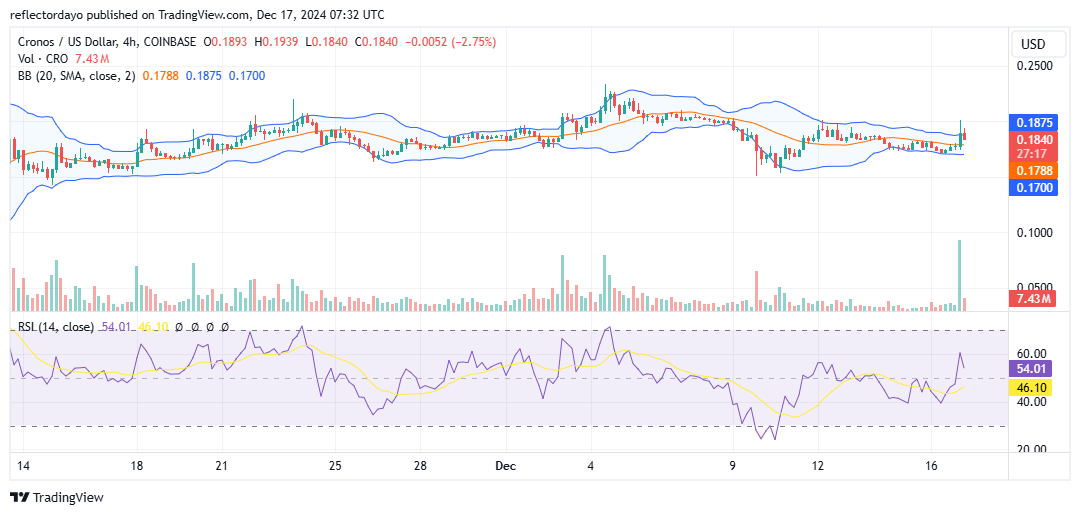This screenshot has width=1080, height=515.
Task: Click the 60.00 RSI axis value
Action: tap(1033, 353)
